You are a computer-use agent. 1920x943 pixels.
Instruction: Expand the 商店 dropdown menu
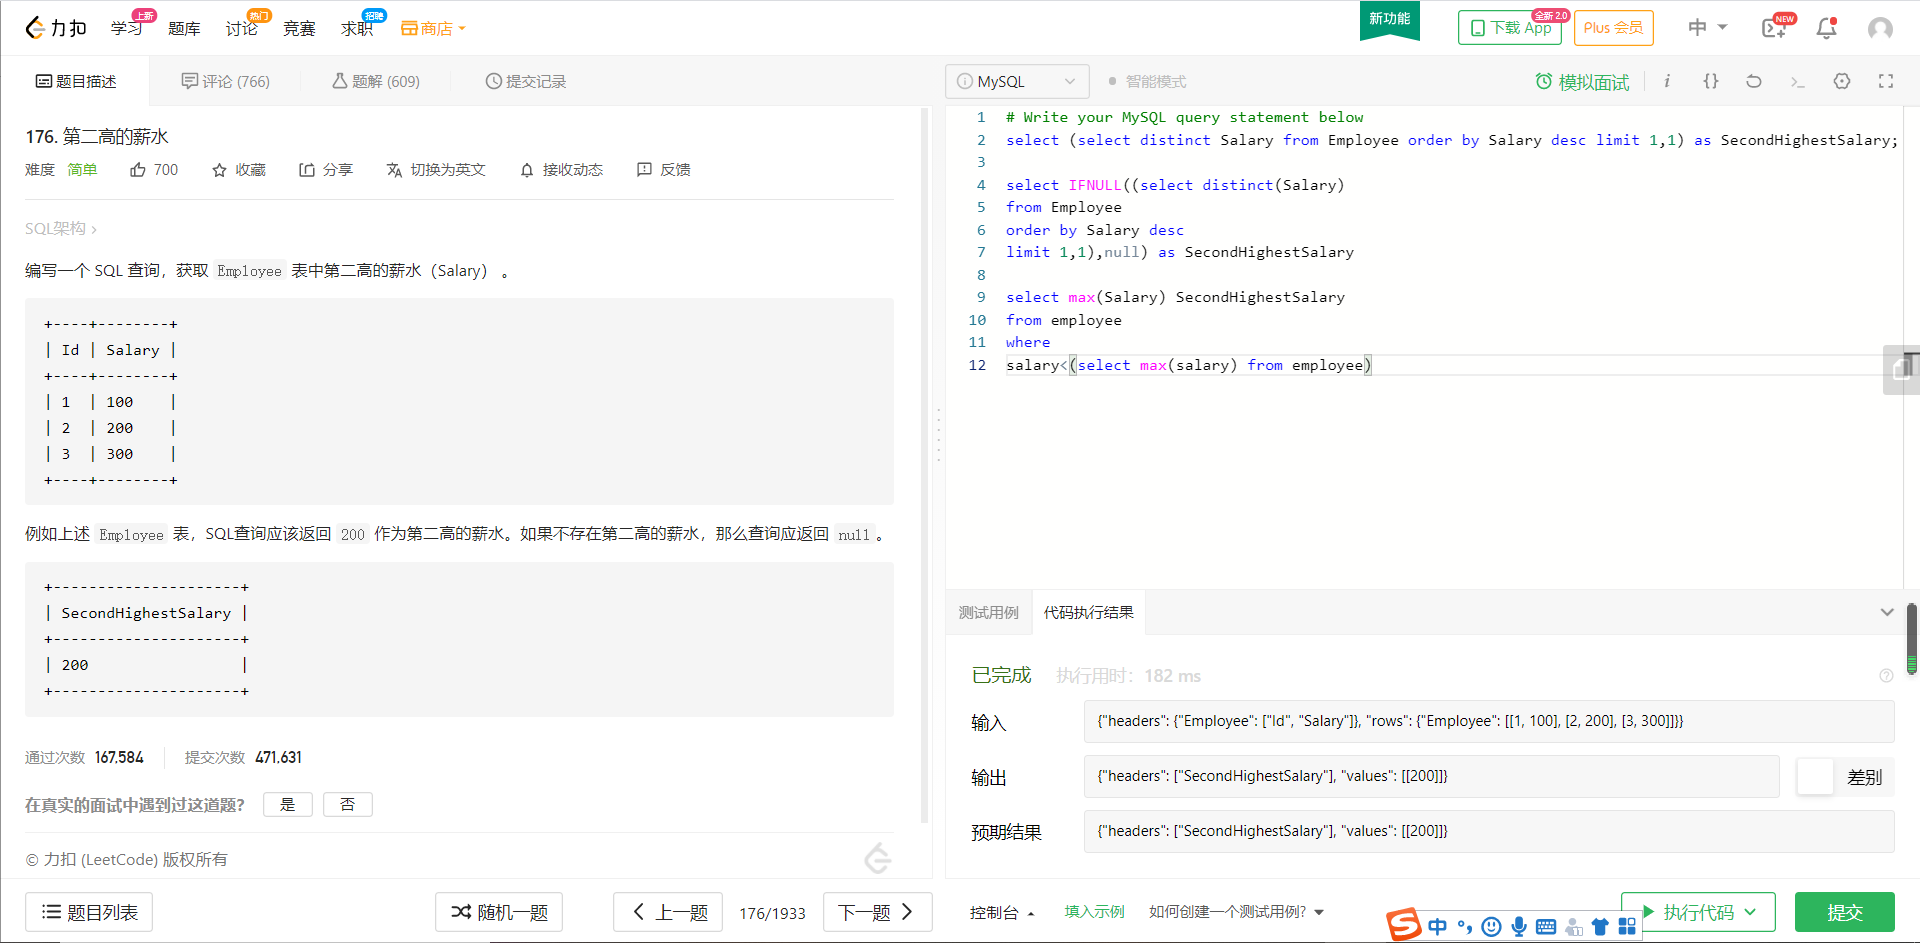[432, 28]
